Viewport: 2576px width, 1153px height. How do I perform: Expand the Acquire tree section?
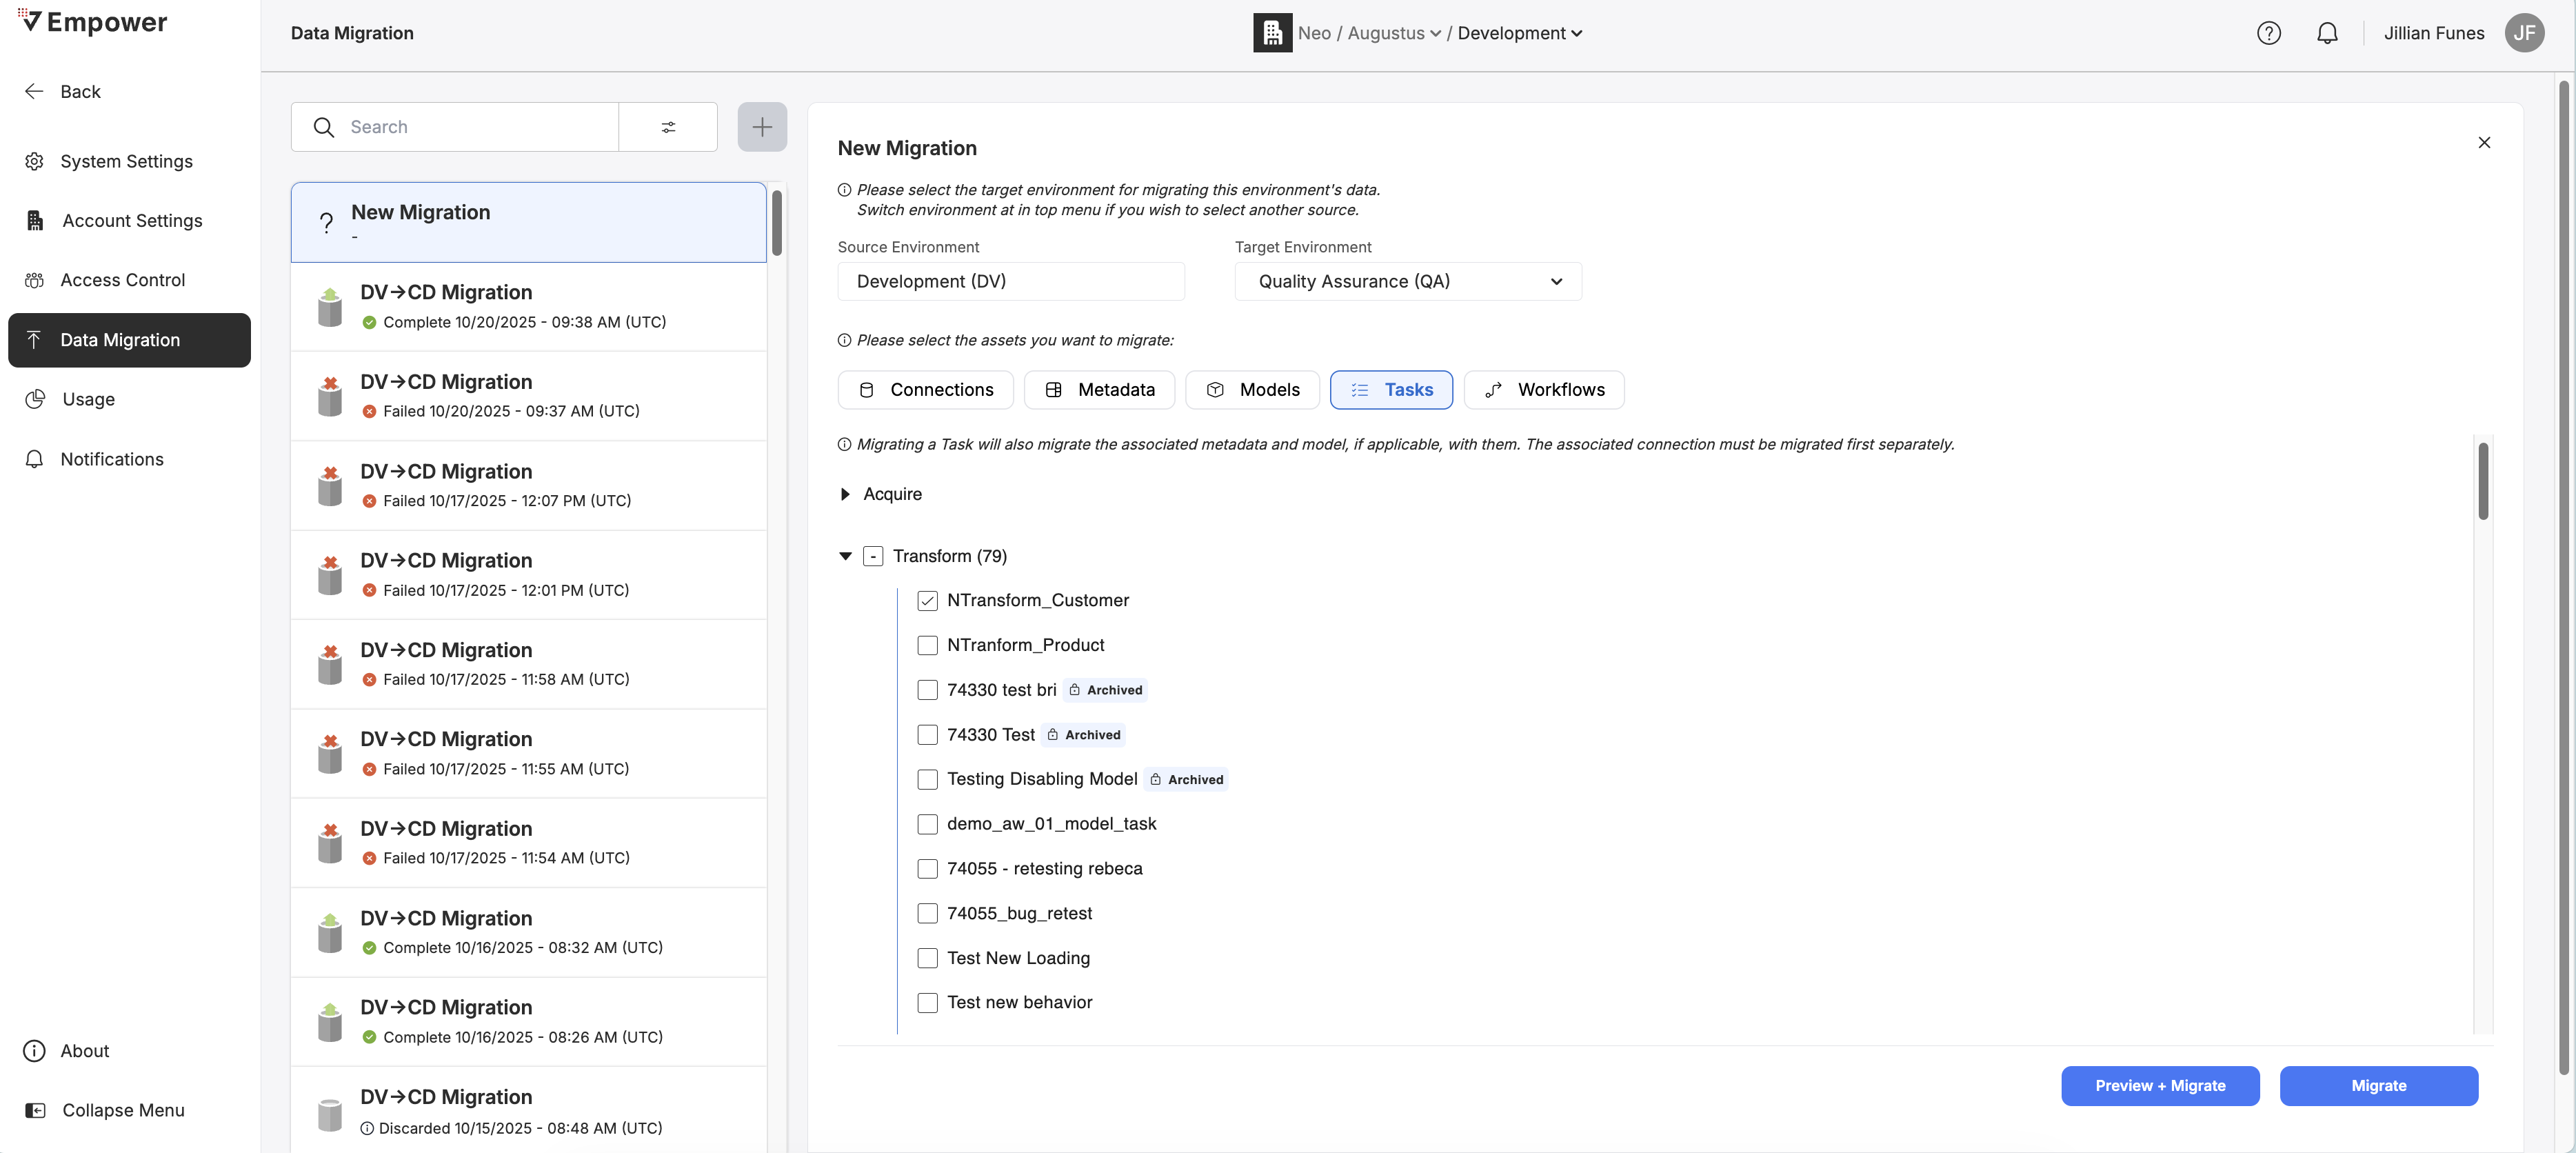845,494
